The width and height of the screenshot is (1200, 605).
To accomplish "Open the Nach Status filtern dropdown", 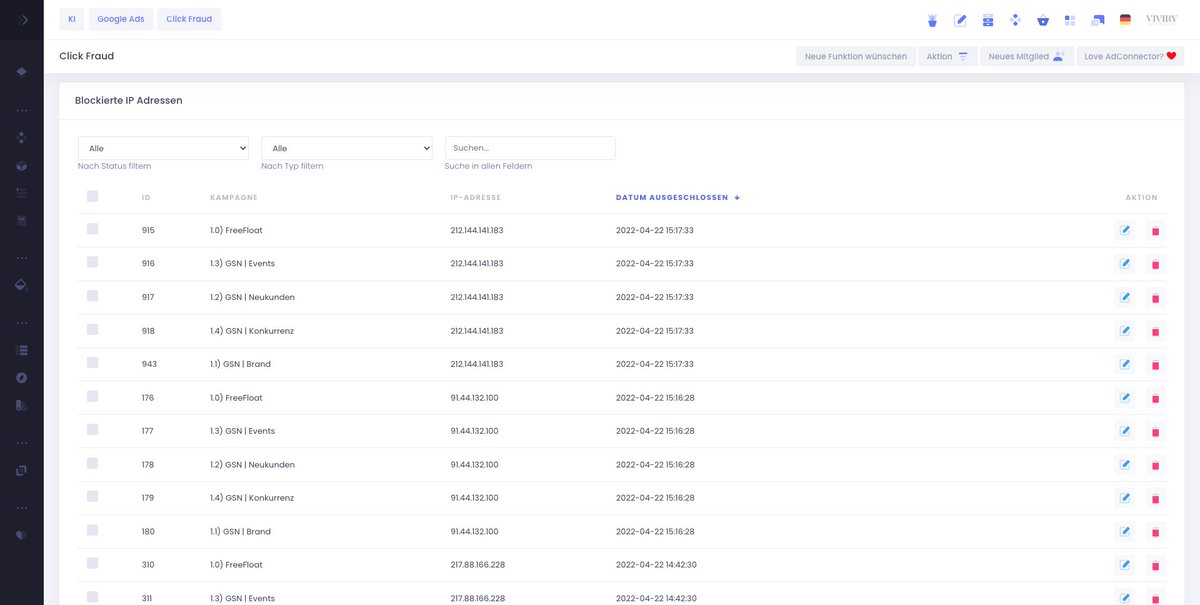I will 163,148.
